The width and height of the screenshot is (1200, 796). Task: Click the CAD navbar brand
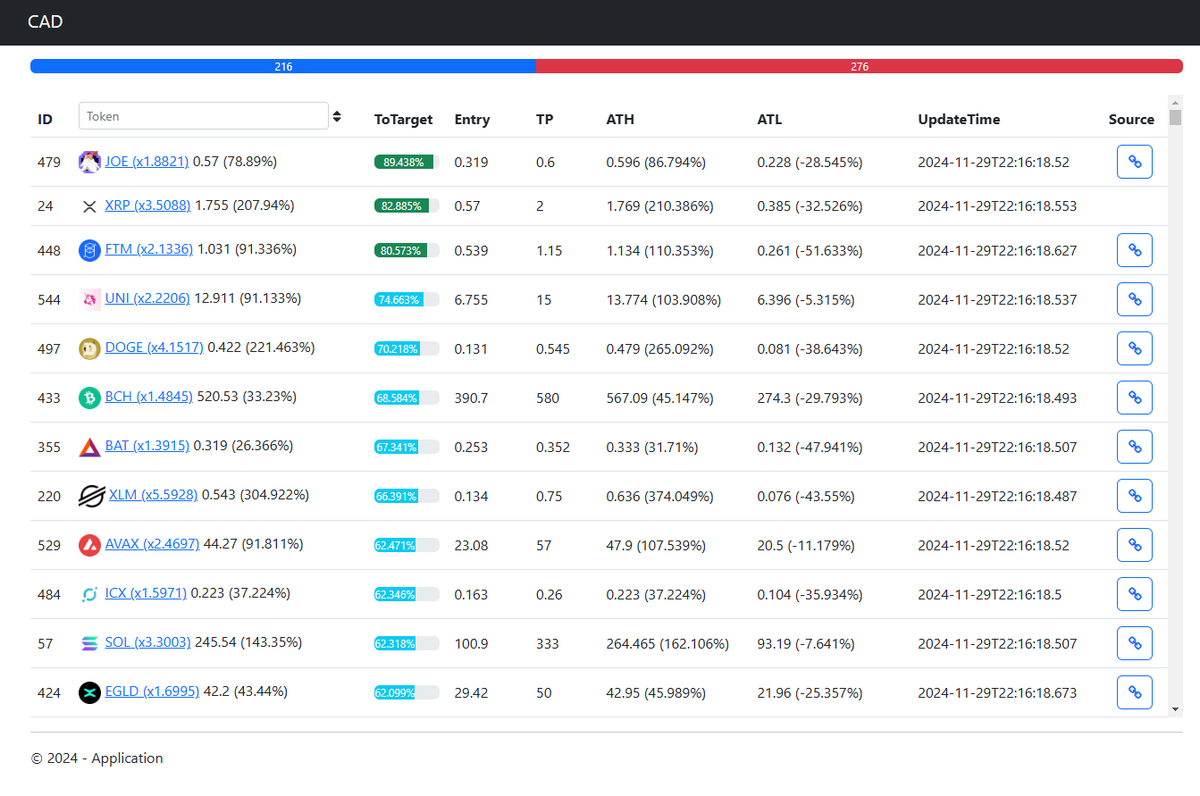pos(45,22)
